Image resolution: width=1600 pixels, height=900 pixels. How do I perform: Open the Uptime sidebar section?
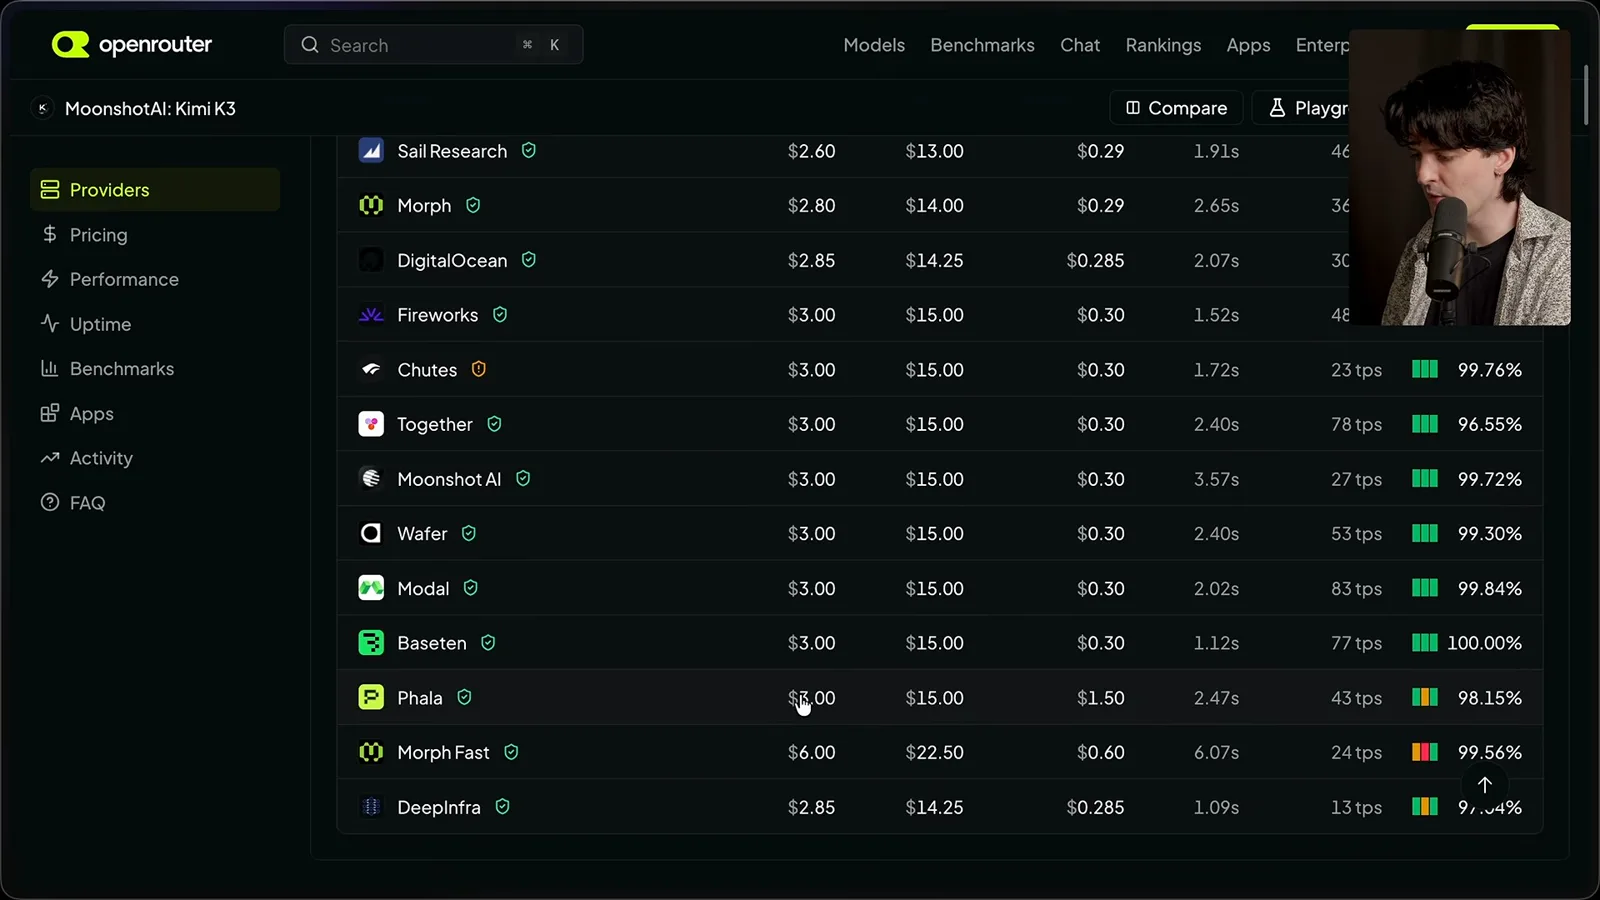(155, 324)
